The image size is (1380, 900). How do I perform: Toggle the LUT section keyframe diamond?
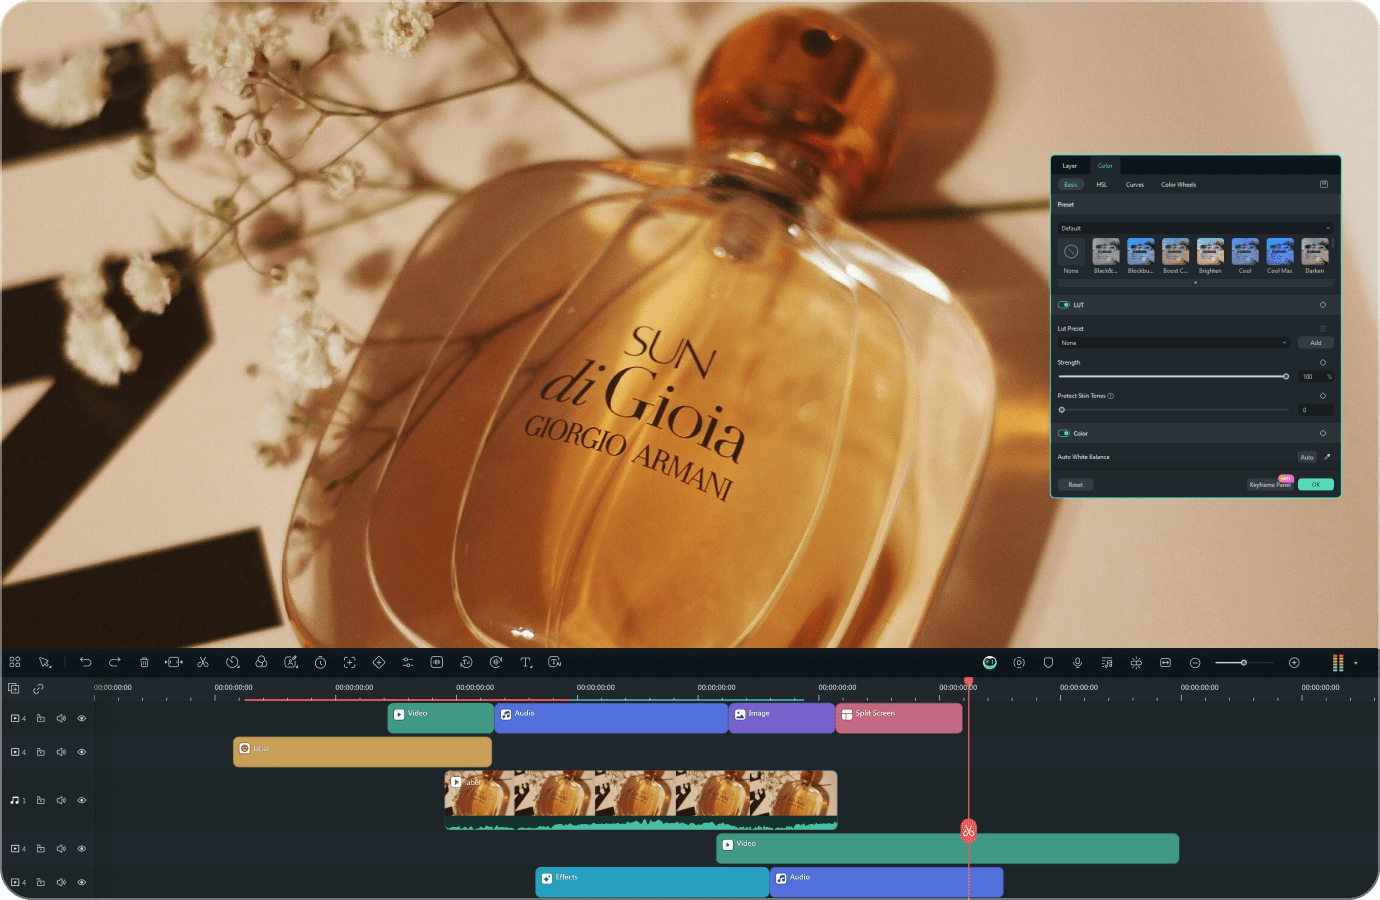click(1323, 305)
